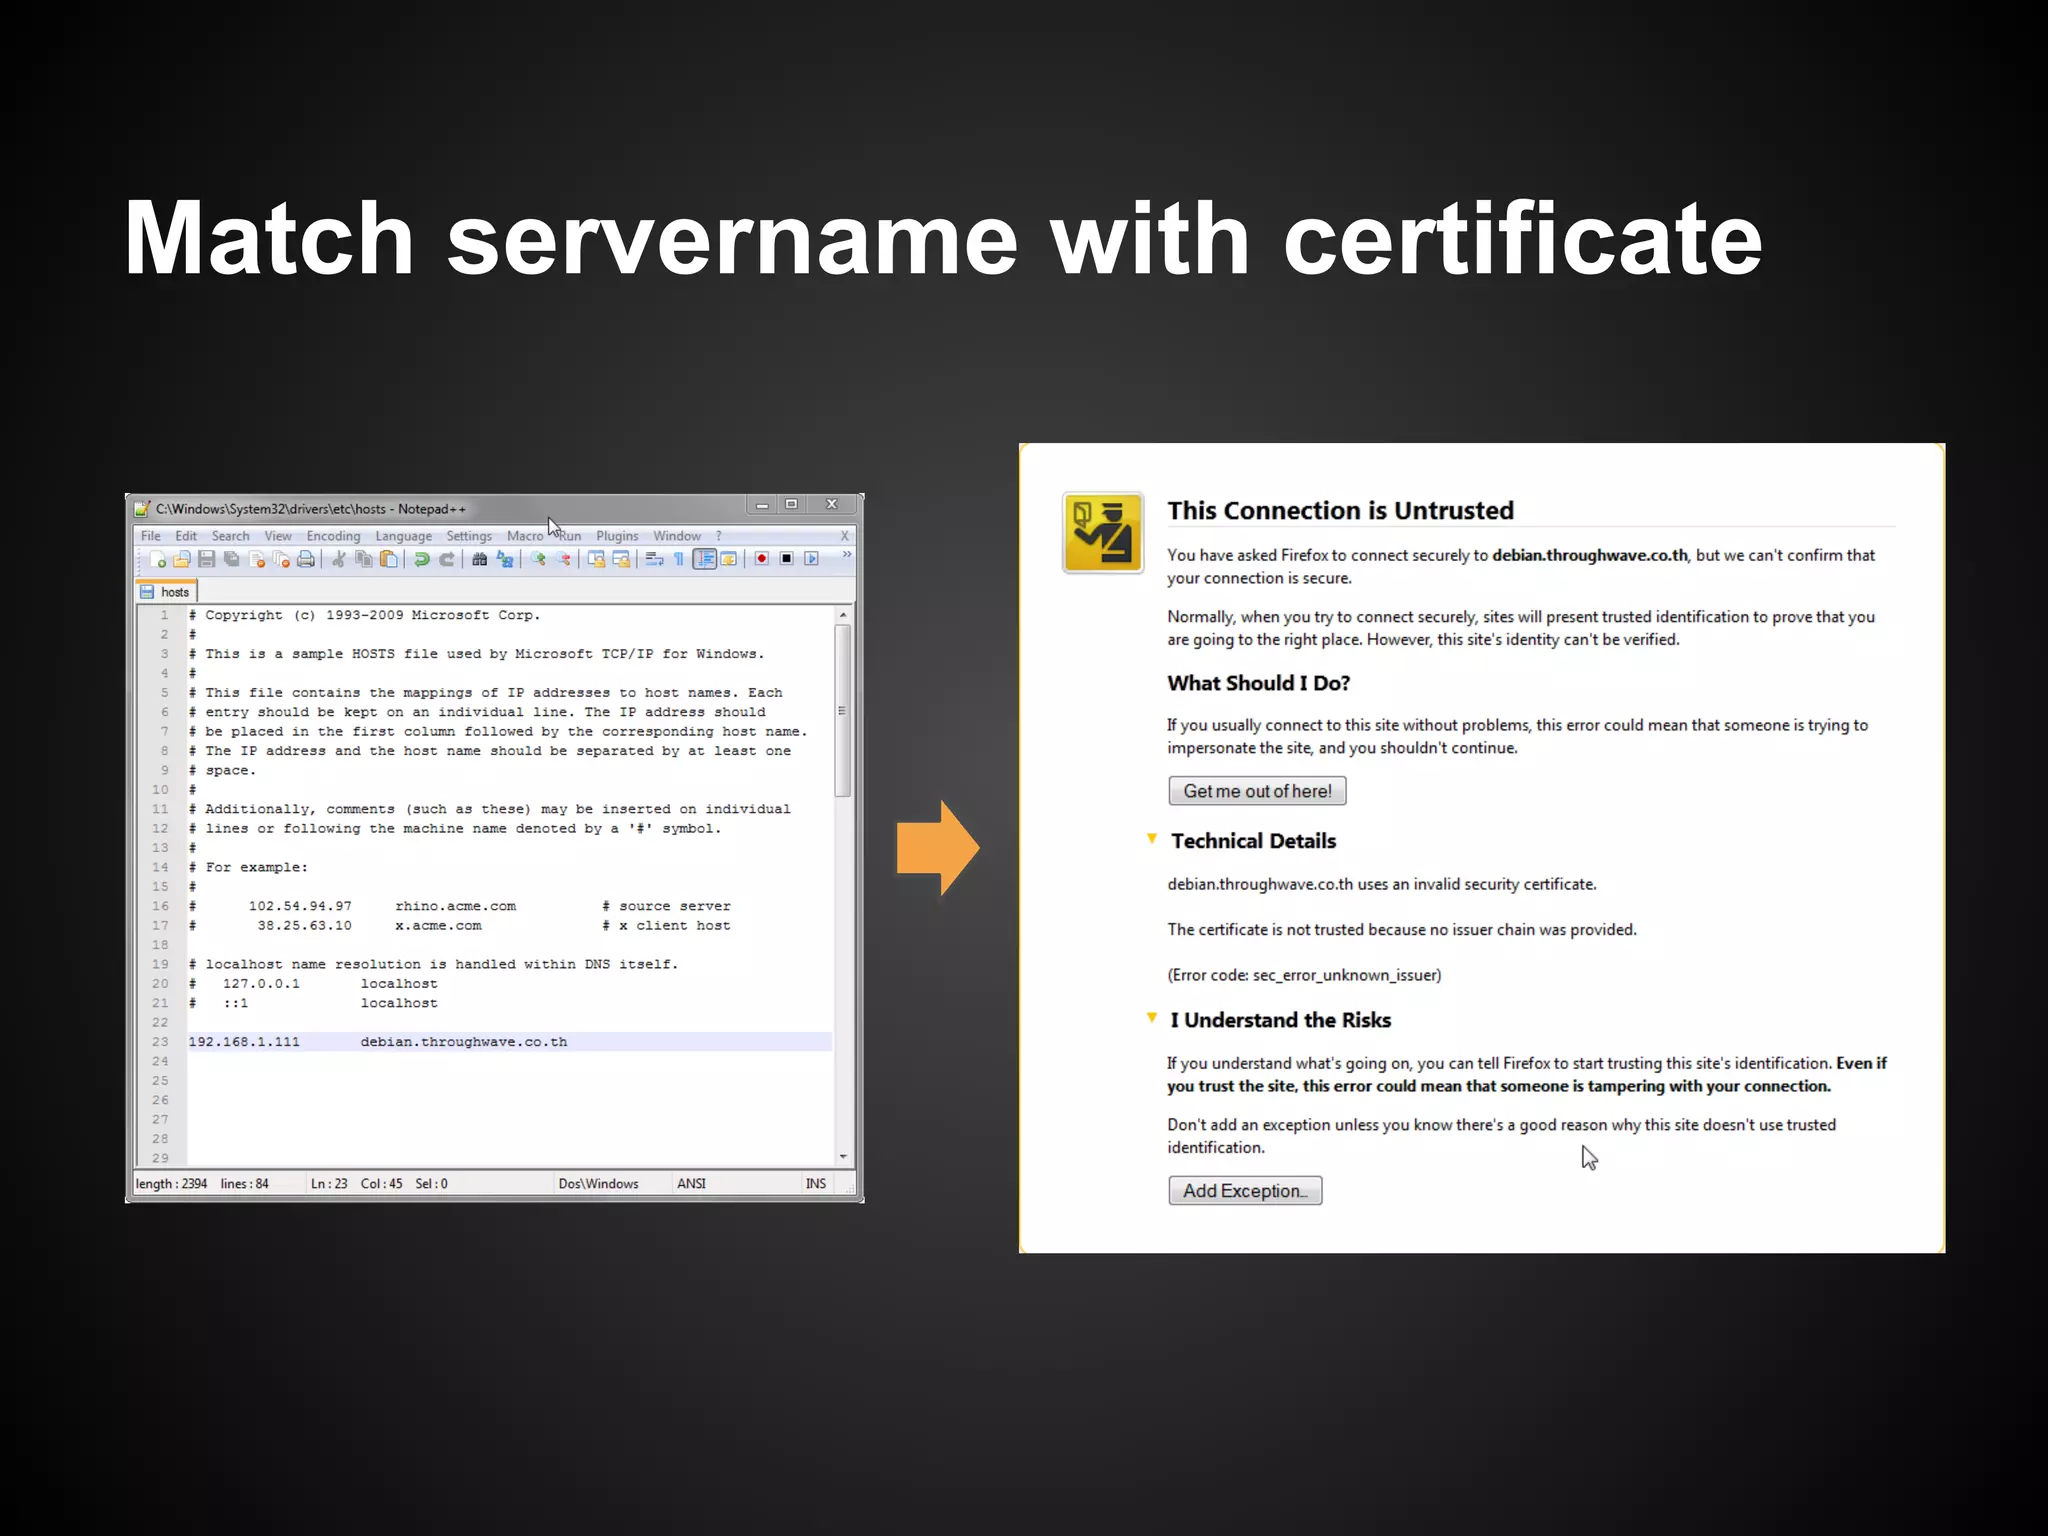
Task: Open the File menu in Notepad++
Action: point(151,536)
